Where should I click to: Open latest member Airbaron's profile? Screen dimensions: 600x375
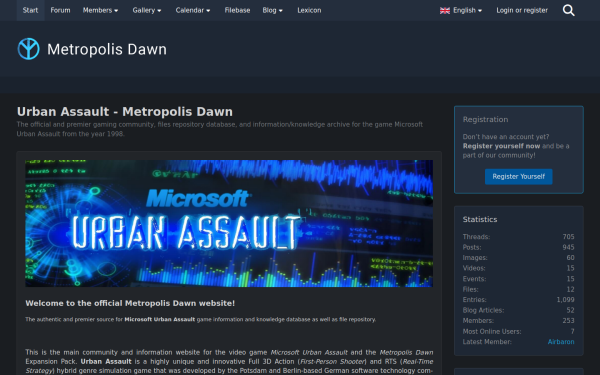[561, 342]
